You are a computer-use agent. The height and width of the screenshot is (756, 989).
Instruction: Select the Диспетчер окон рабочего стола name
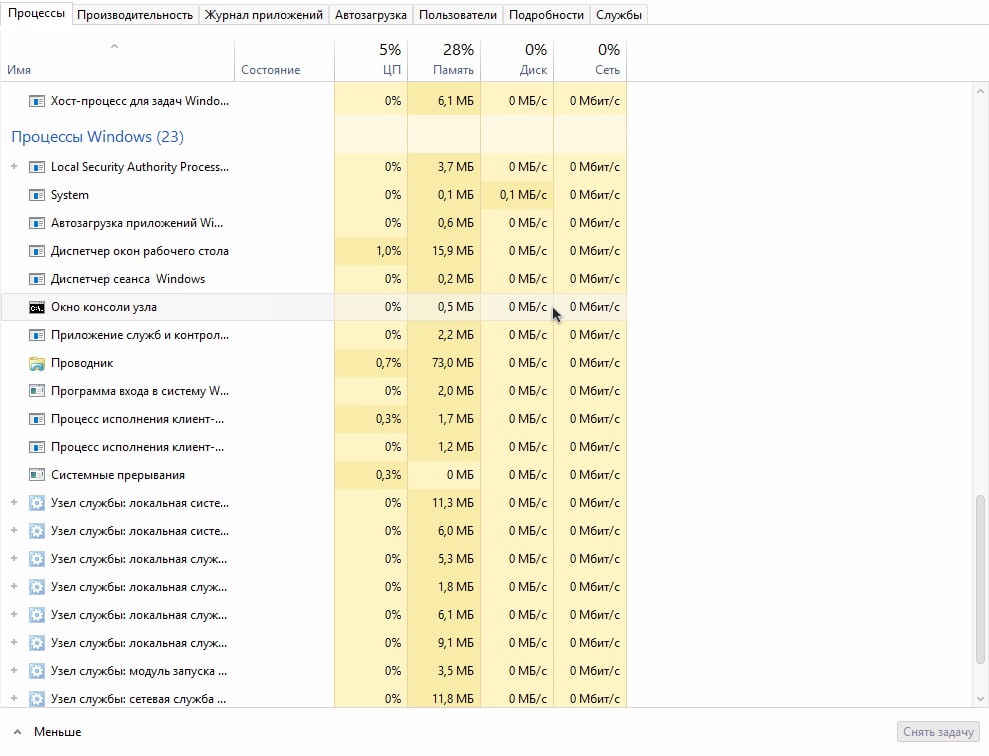pyautogui.click(x=140, y=251)
